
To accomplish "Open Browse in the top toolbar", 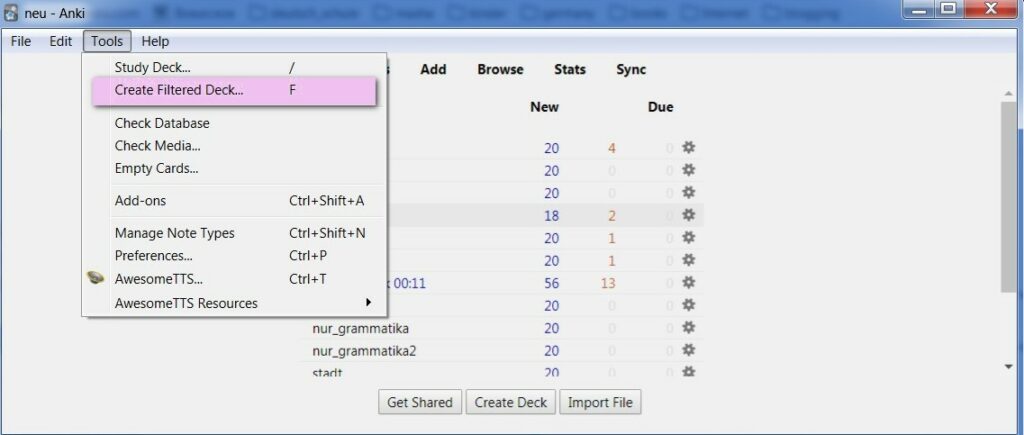I will tap(500, 69).
